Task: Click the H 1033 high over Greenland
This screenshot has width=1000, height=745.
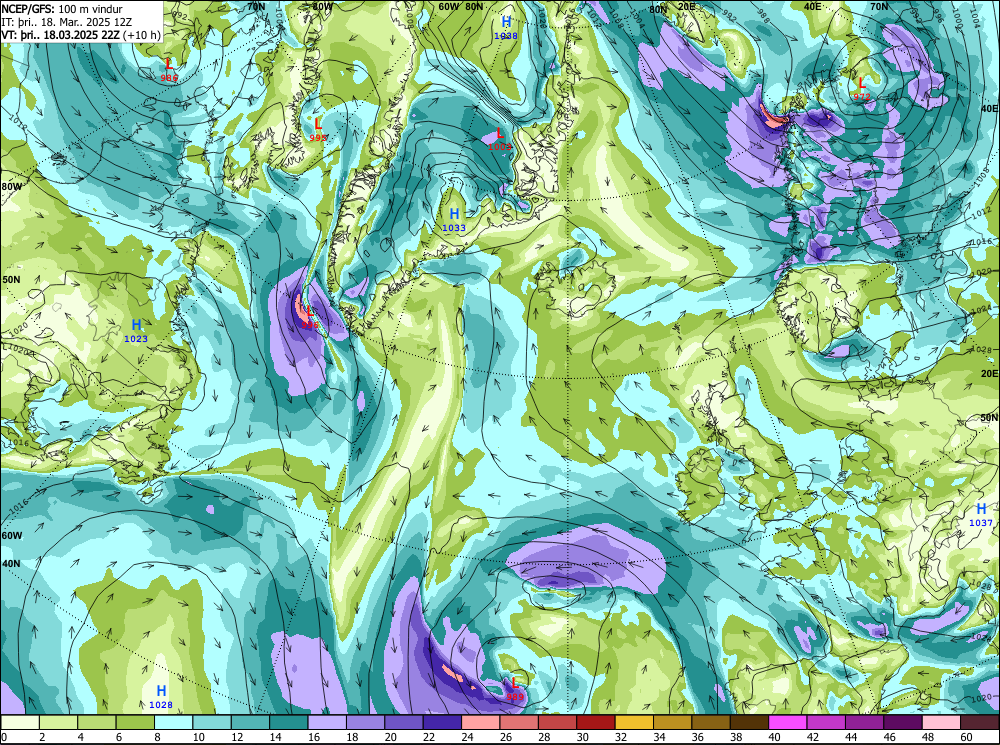Action: pos(454,219)
